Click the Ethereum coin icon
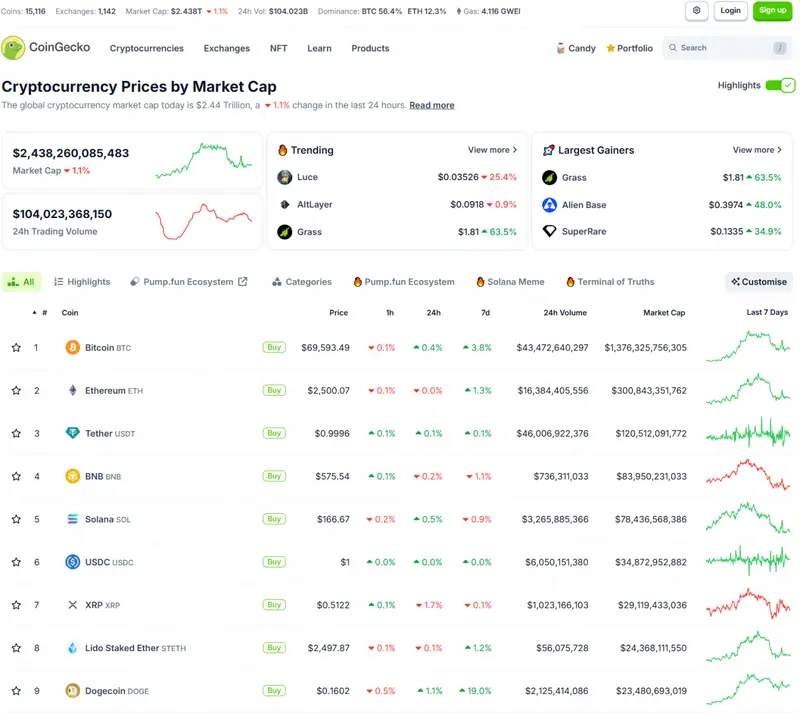Screen dimensions: 800x713 point(72,390)
